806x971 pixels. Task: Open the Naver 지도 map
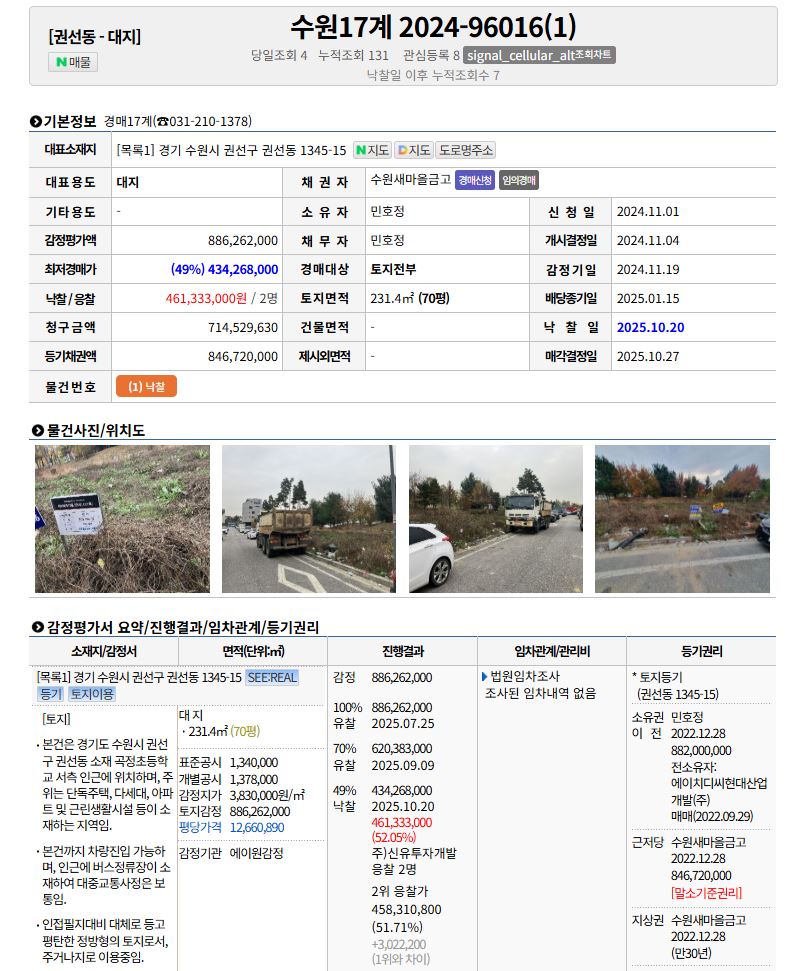pyautogui.click(x=372, y=150)
